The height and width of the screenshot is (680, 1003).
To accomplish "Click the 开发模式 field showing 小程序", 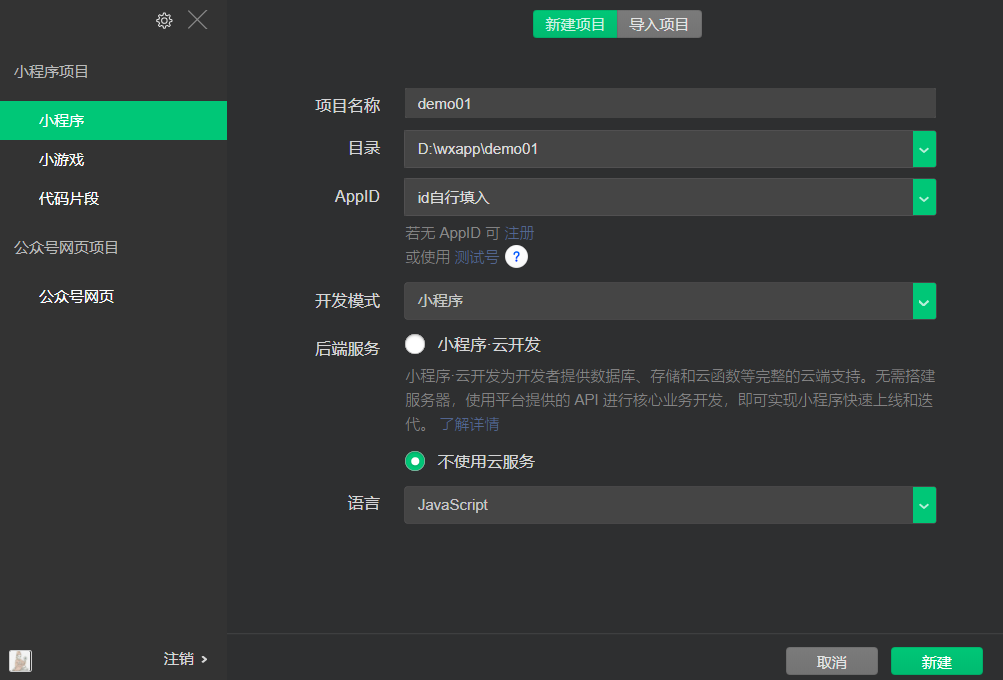I will [658, 301].
